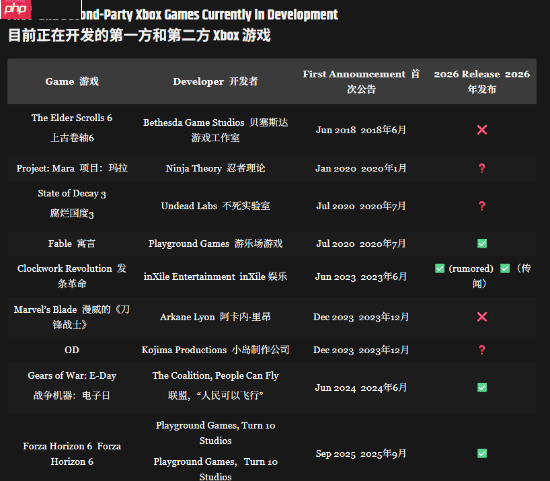Select 'Forza Horizon 6' game name
The image size is (550, 481).
pyautogui.click(x=58, y=446)
